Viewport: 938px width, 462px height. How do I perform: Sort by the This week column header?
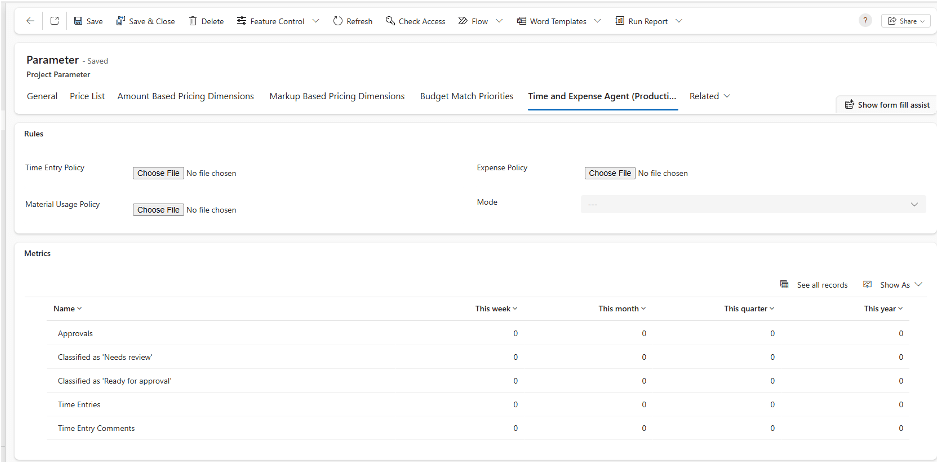(x=496, y=309)
